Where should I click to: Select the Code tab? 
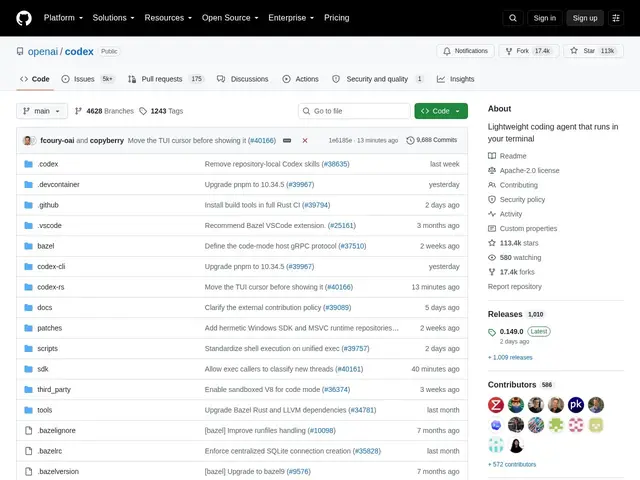(35, 79)
